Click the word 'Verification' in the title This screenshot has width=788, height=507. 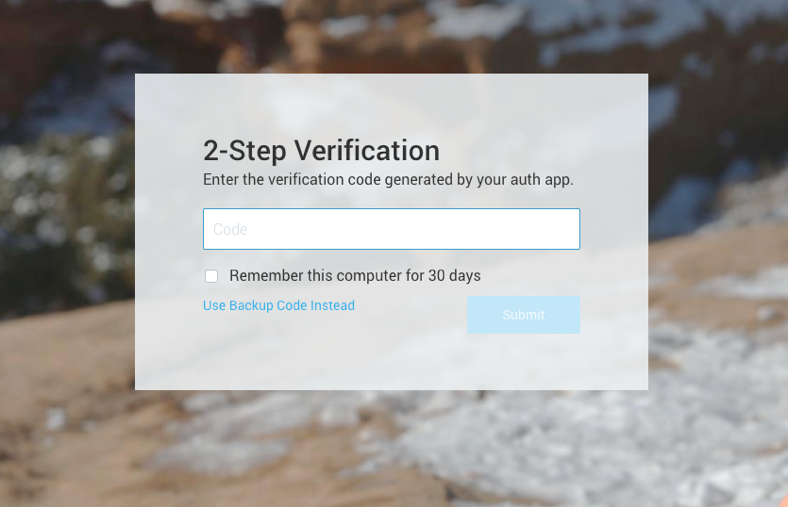pos(367,150)
